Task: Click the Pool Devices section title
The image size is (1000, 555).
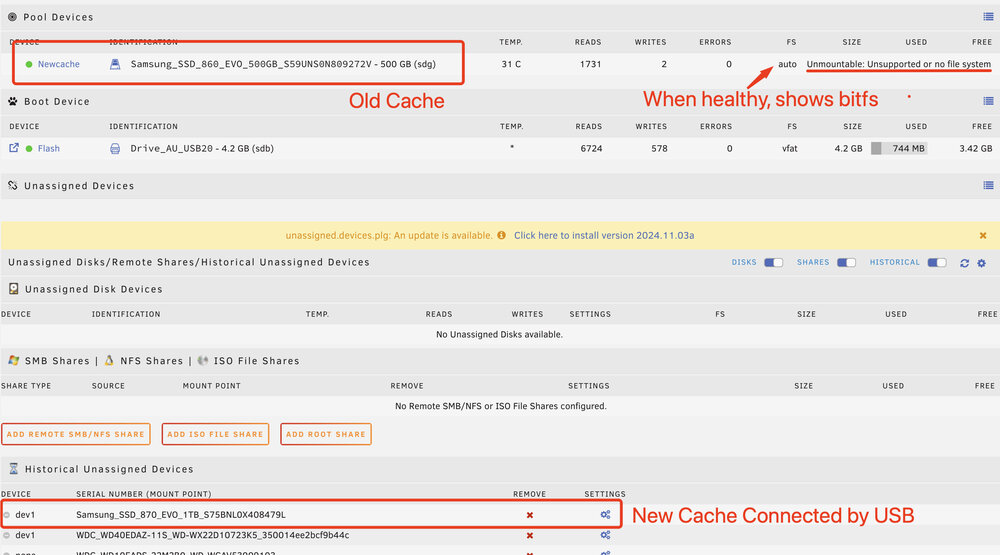Action: [x=58, y=17]
